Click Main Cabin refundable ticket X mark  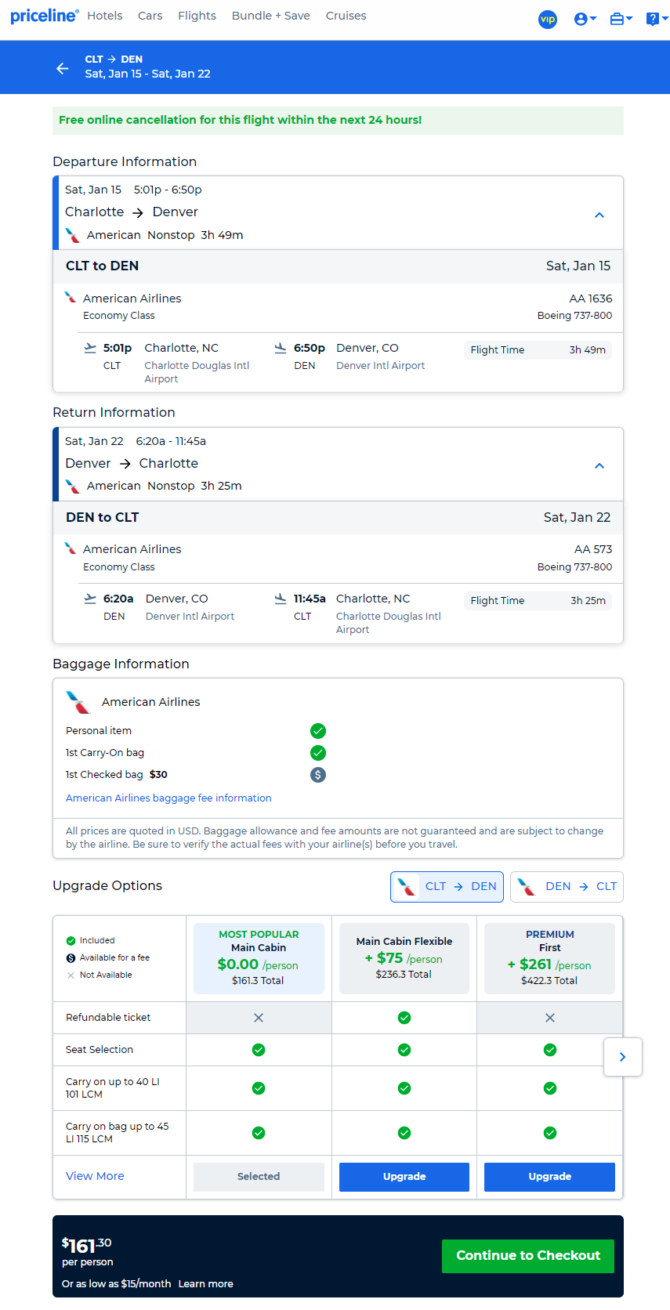(258, 1017)
